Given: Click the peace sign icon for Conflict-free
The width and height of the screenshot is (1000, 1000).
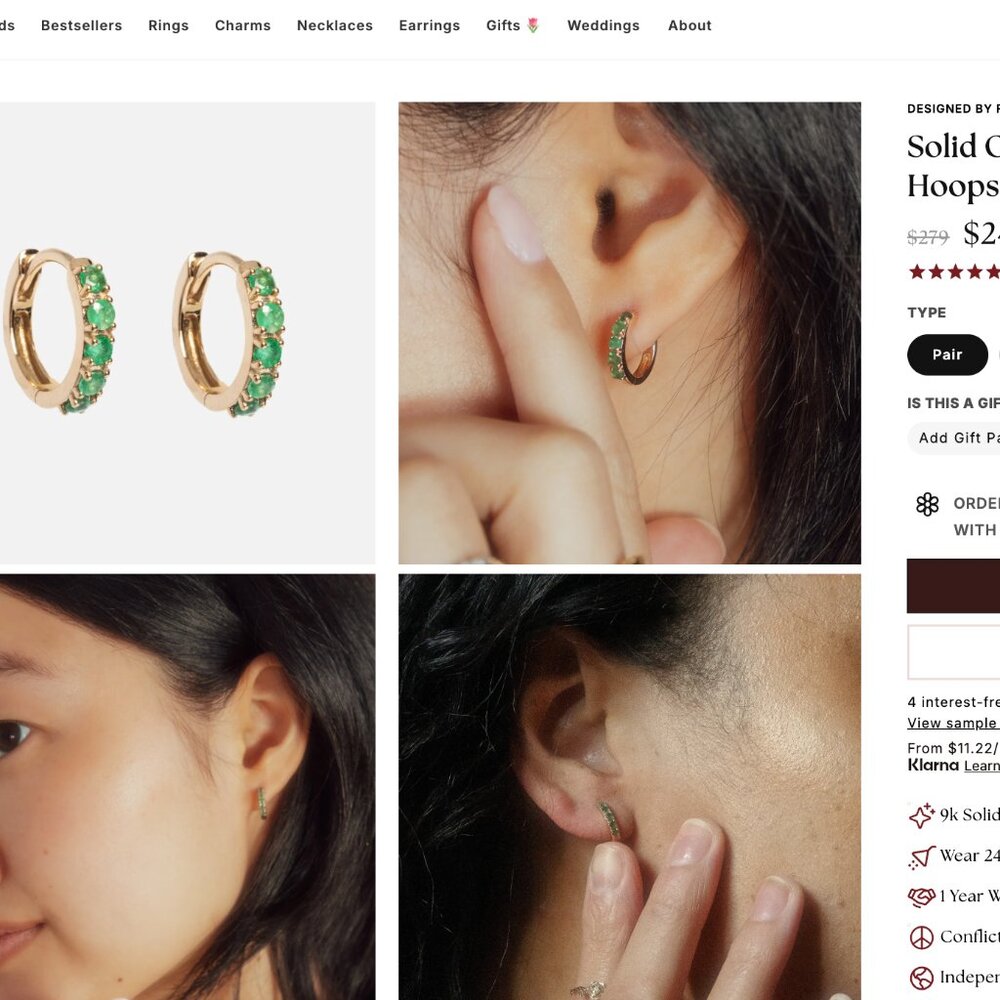Looking at the screenshot, I should point(920,936).
